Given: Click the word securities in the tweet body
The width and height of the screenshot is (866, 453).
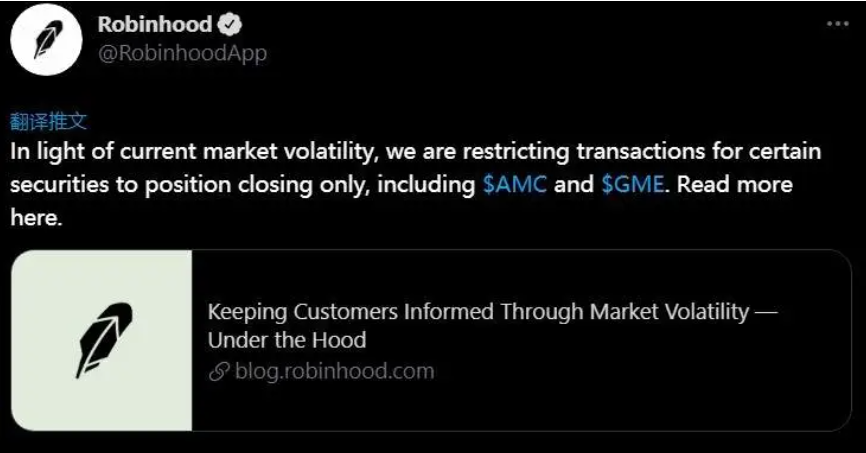Looking at the screenshot, I should tap(60, 185).
